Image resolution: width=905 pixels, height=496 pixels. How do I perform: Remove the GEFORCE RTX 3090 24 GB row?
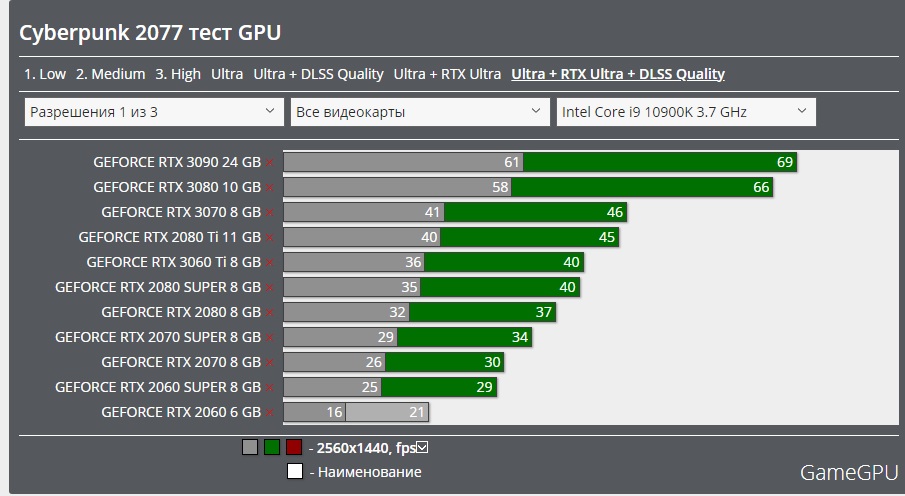269,162
